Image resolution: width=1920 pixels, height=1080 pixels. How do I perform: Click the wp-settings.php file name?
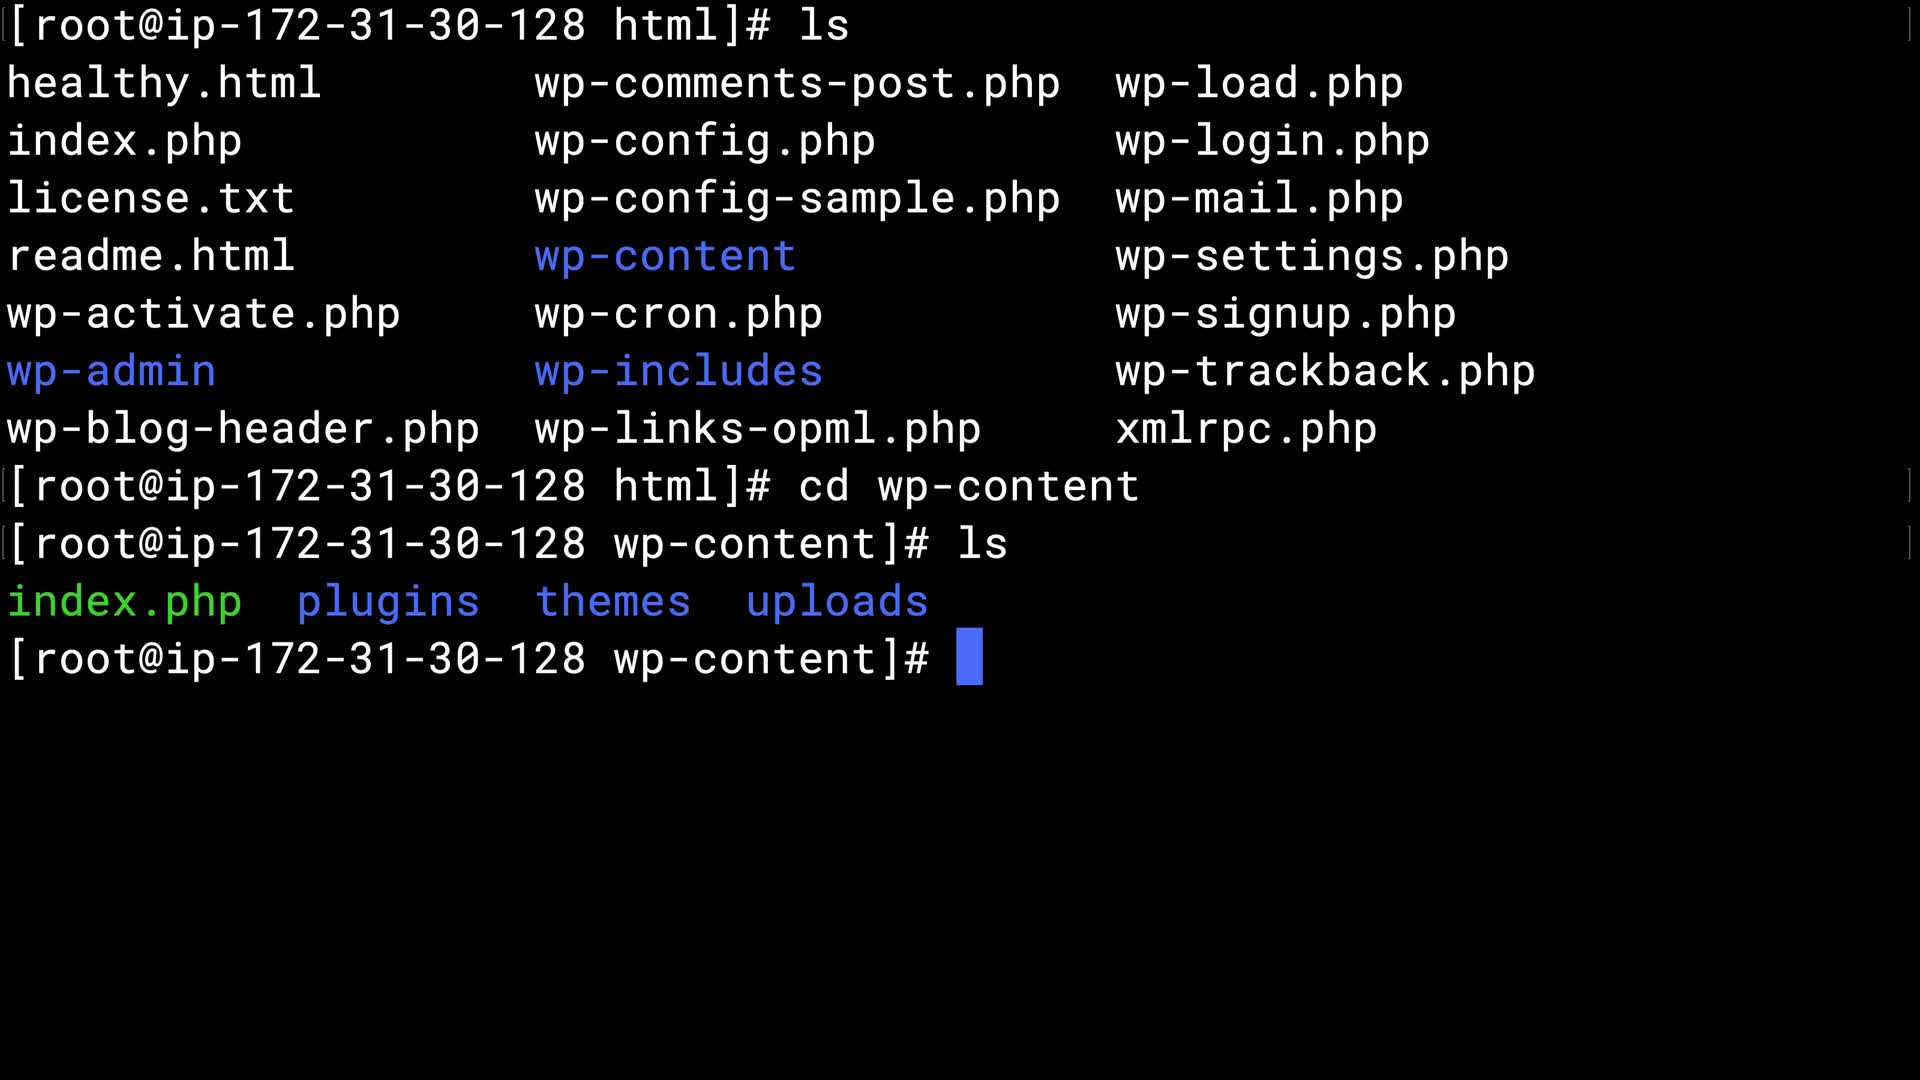tap(1312, 256)
